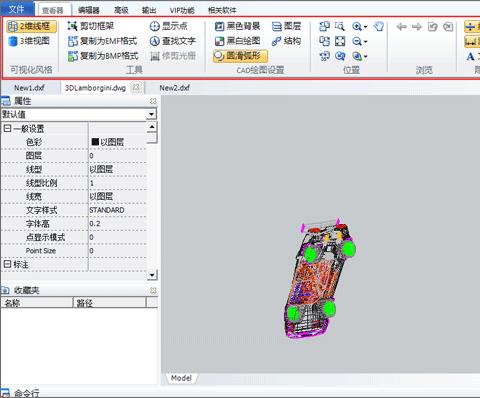Click the fit to window icon
This screenshot has height=398, width=480.
340,41
